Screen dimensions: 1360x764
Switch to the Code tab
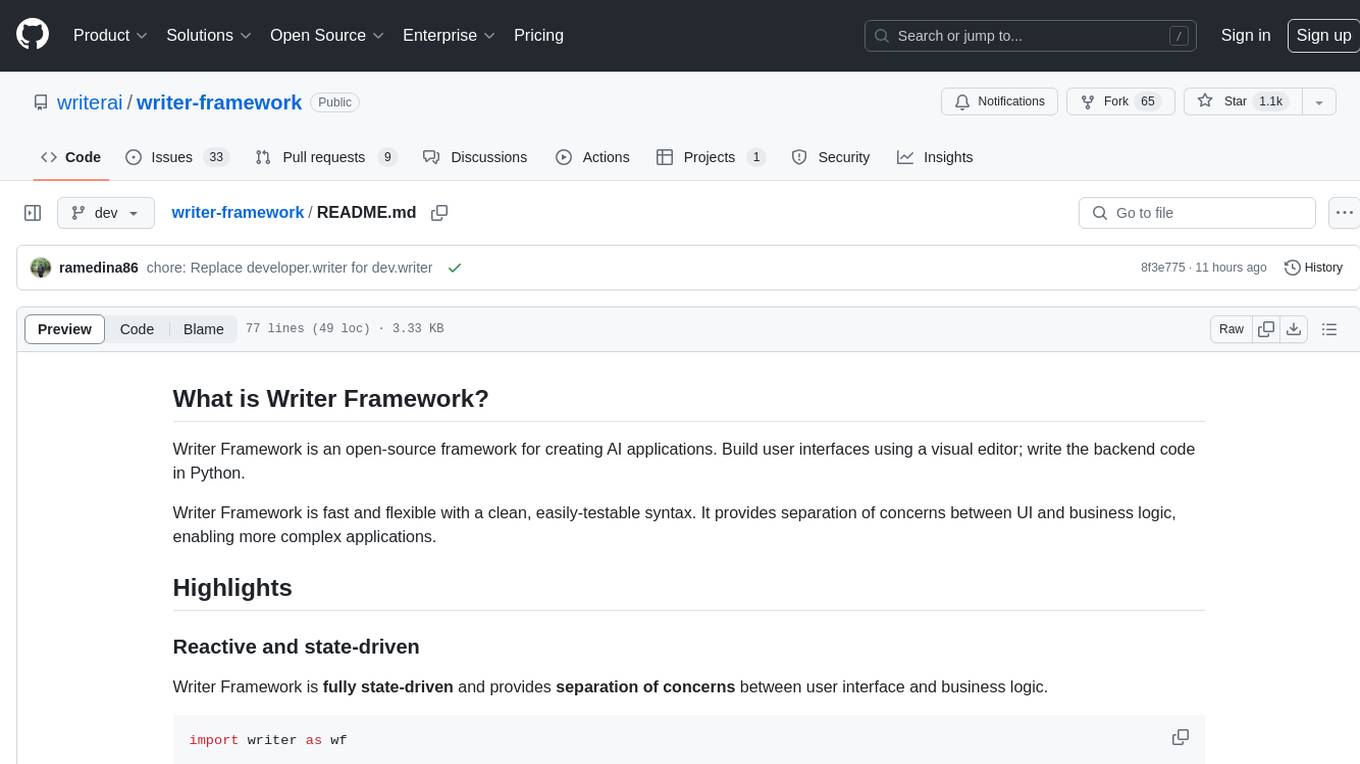pos(71,157)
